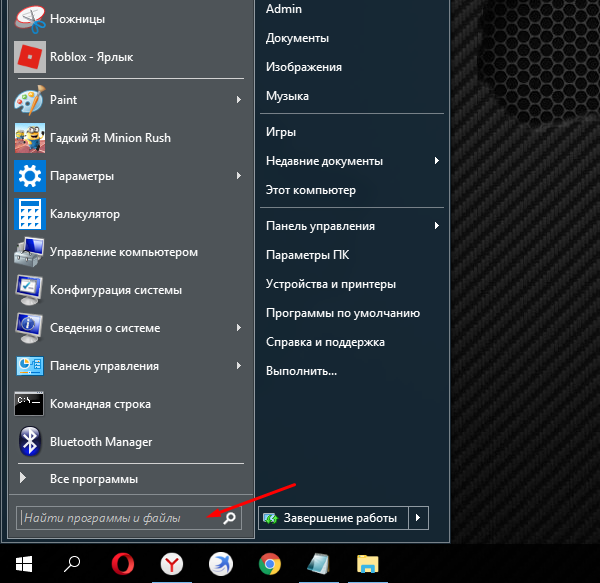The width and height of the screenshot is (600, 583).
Task: Open Музыка from the Start menu
Action: (287, 96)
